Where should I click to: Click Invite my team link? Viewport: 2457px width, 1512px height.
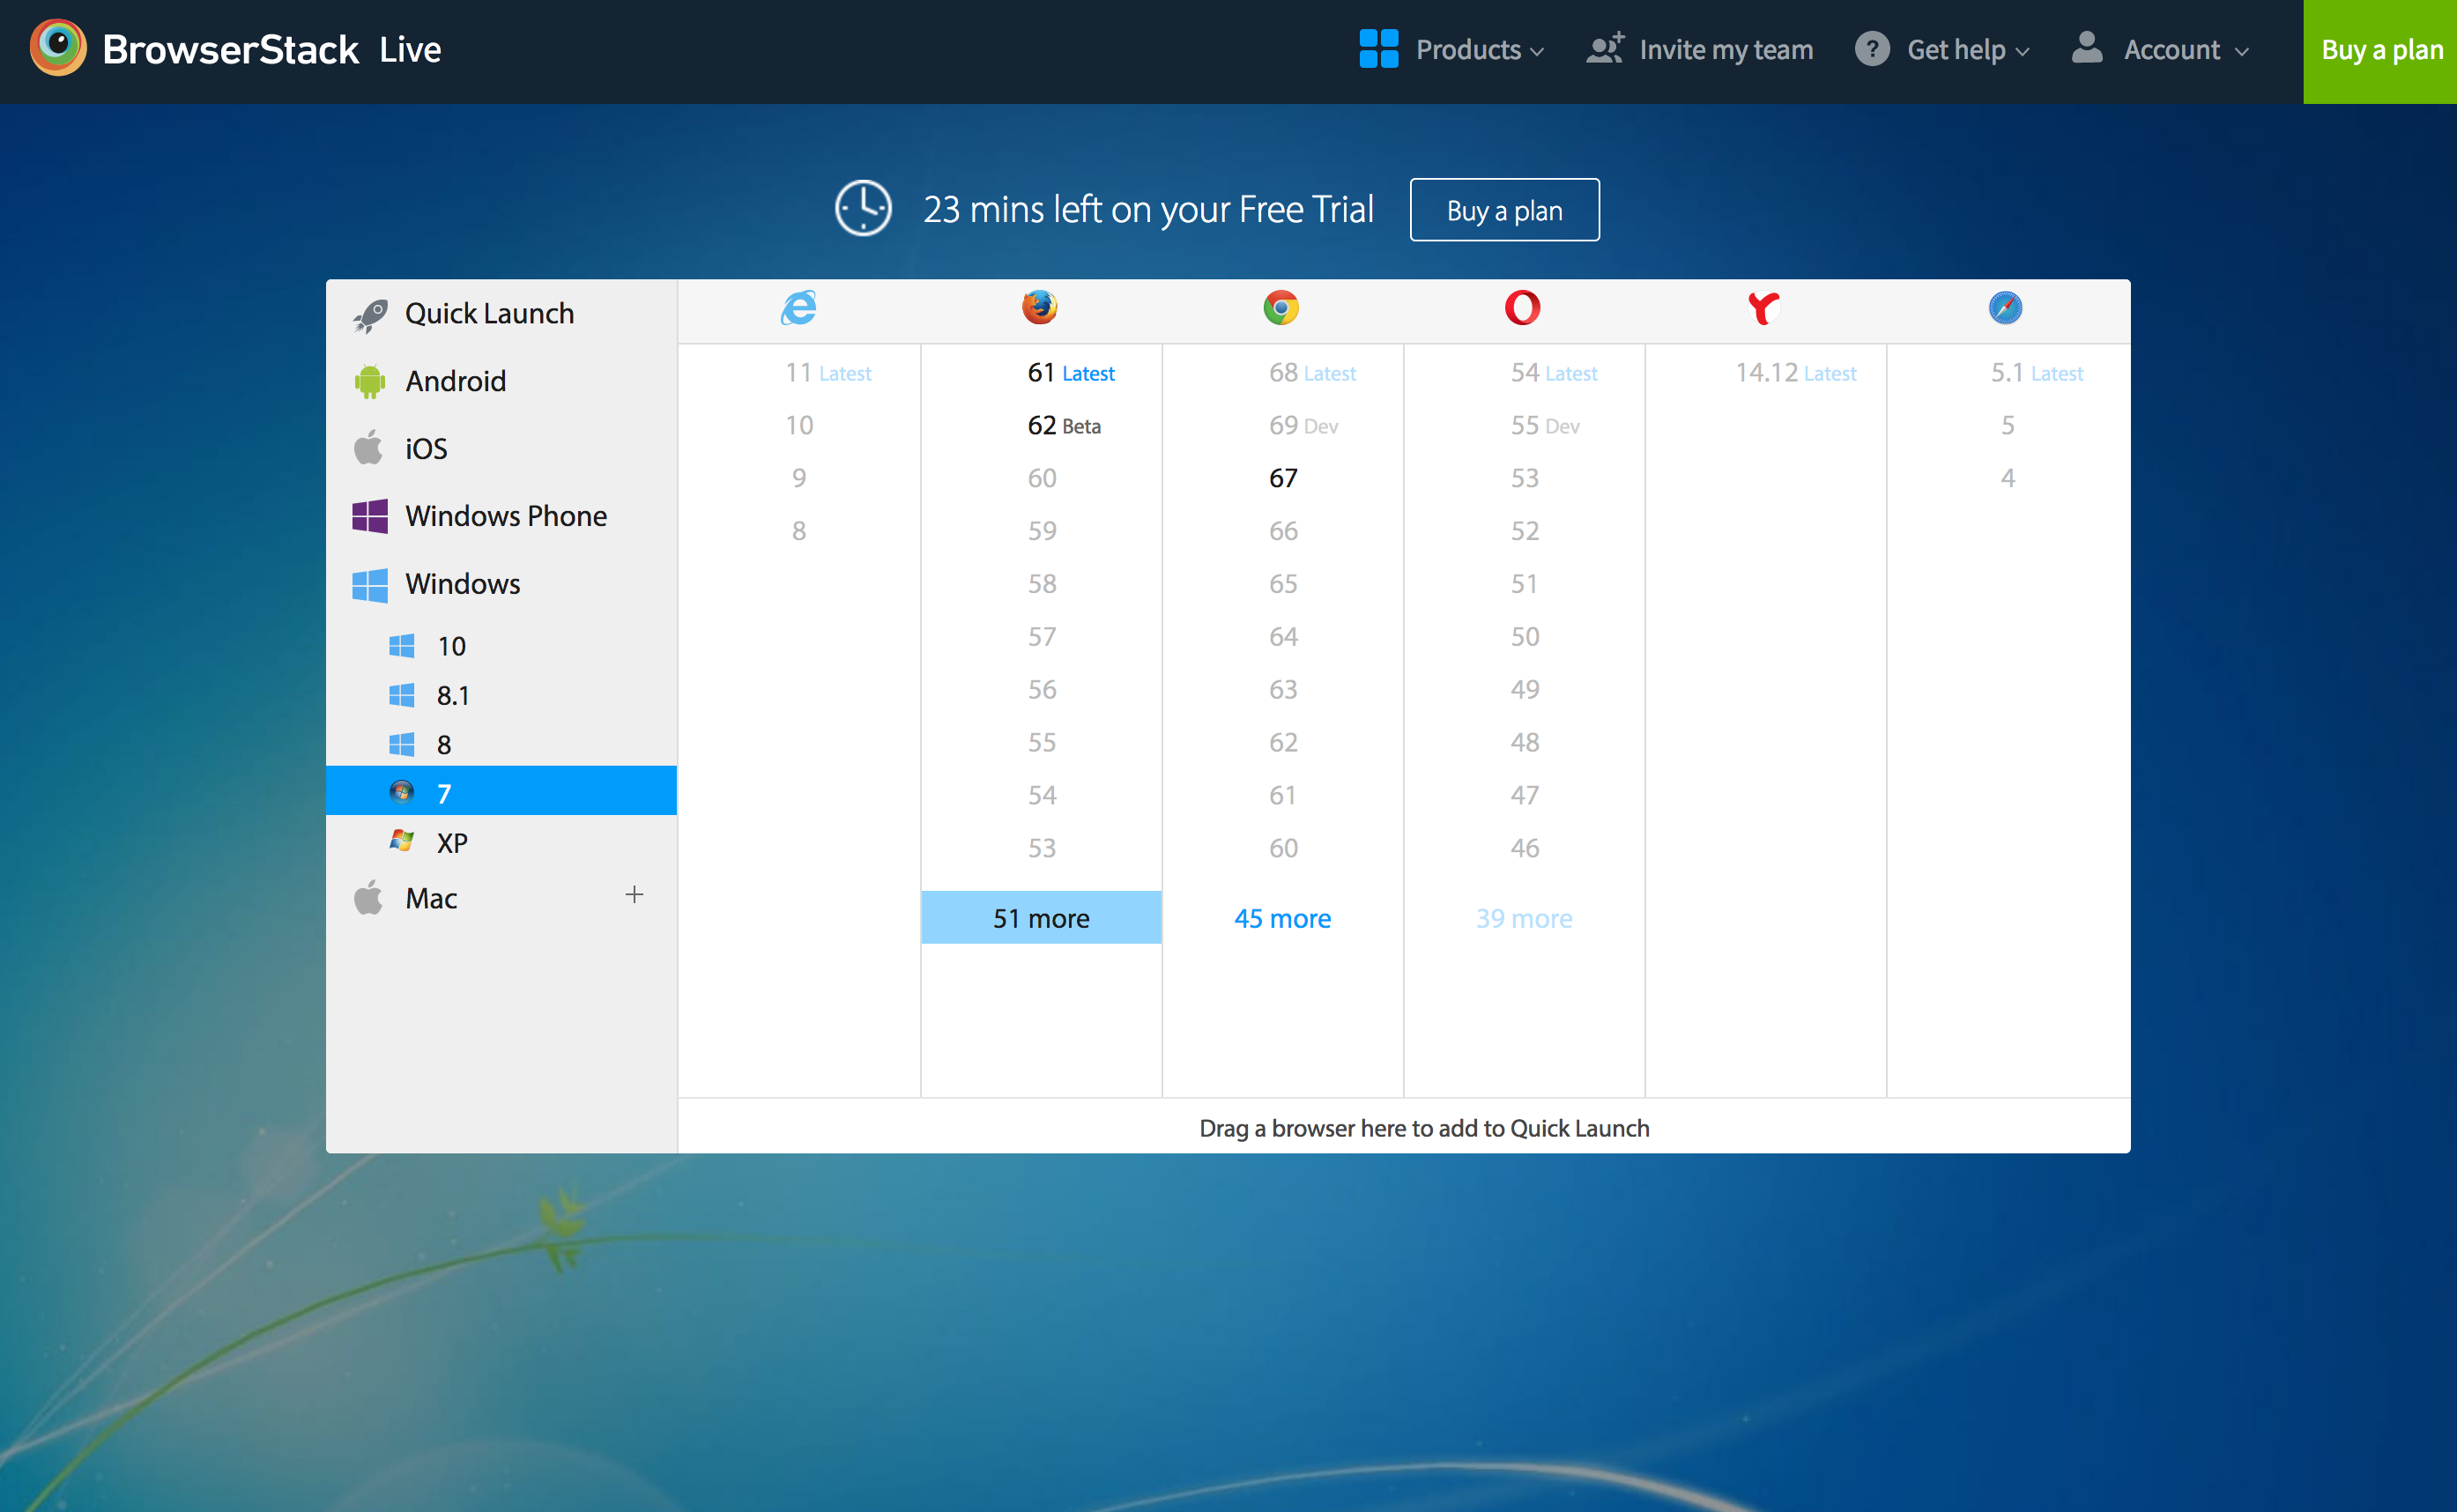[x=1699, y=49]
